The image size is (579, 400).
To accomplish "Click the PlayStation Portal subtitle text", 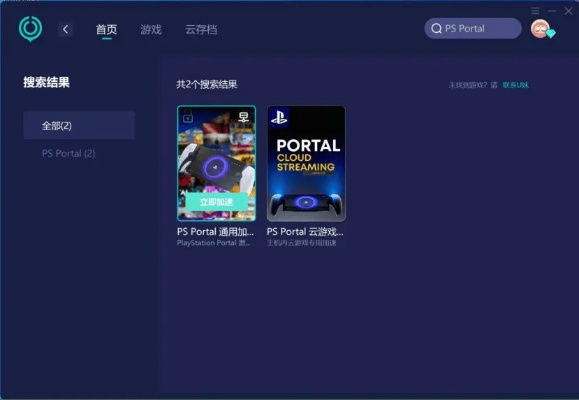I will click(x=213, y=243).
